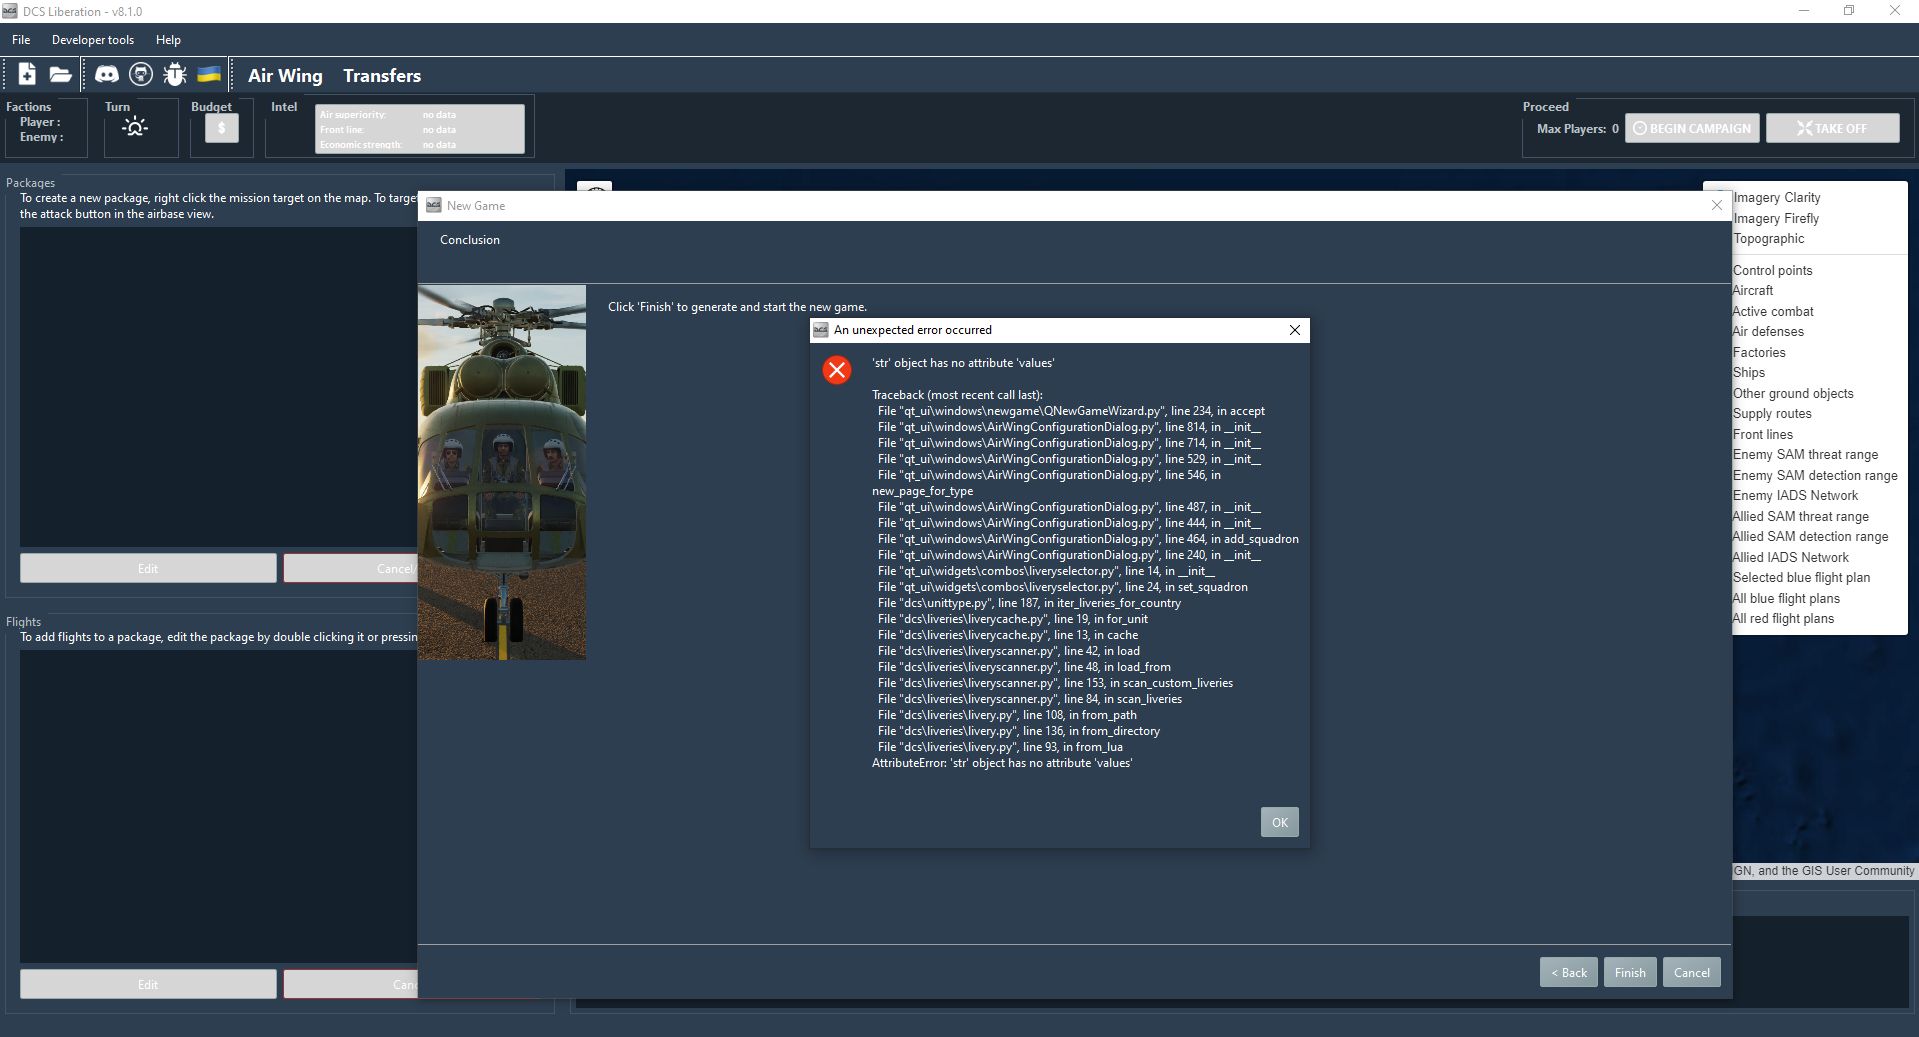
Task: Open budget details via the dollar icon
Action: pyautogui.click(x=221, y=127)
